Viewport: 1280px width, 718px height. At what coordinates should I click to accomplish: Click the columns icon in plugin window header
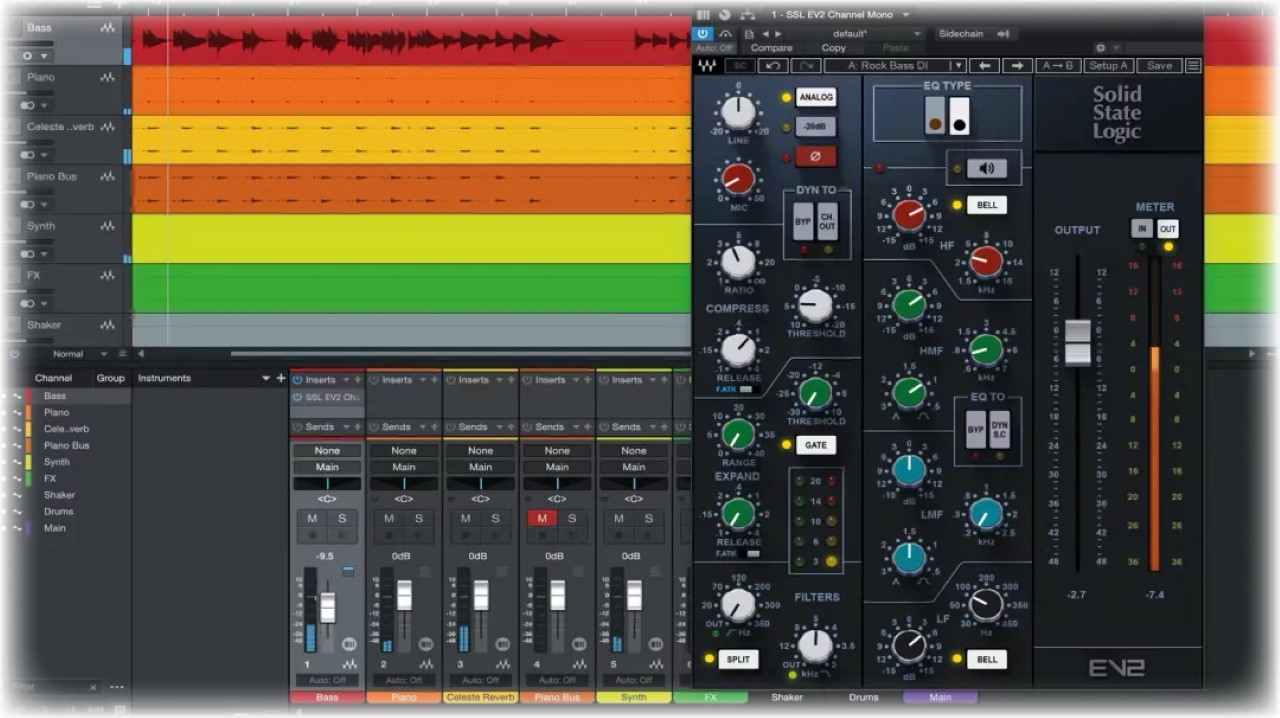pos(703,15)
